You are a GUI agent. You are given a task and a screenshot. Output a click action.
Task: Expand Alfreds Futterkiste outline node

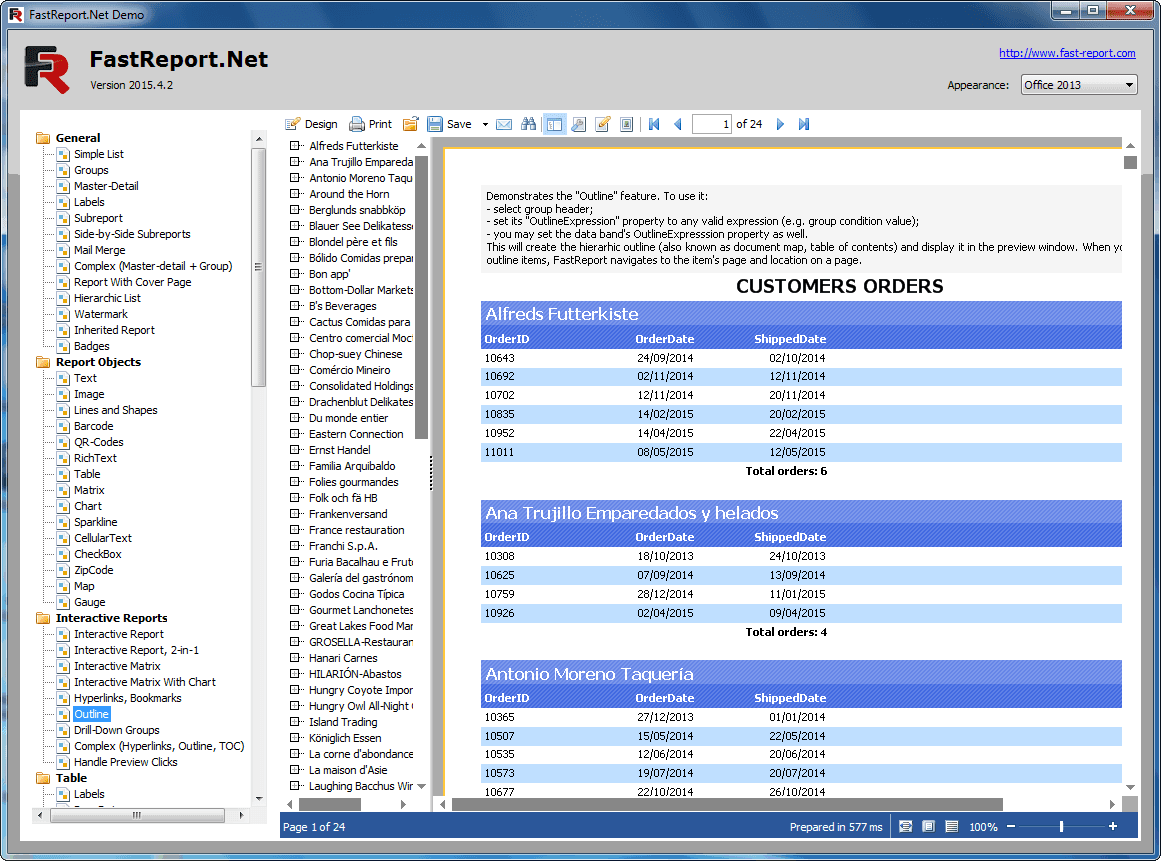tap(295, 146)
